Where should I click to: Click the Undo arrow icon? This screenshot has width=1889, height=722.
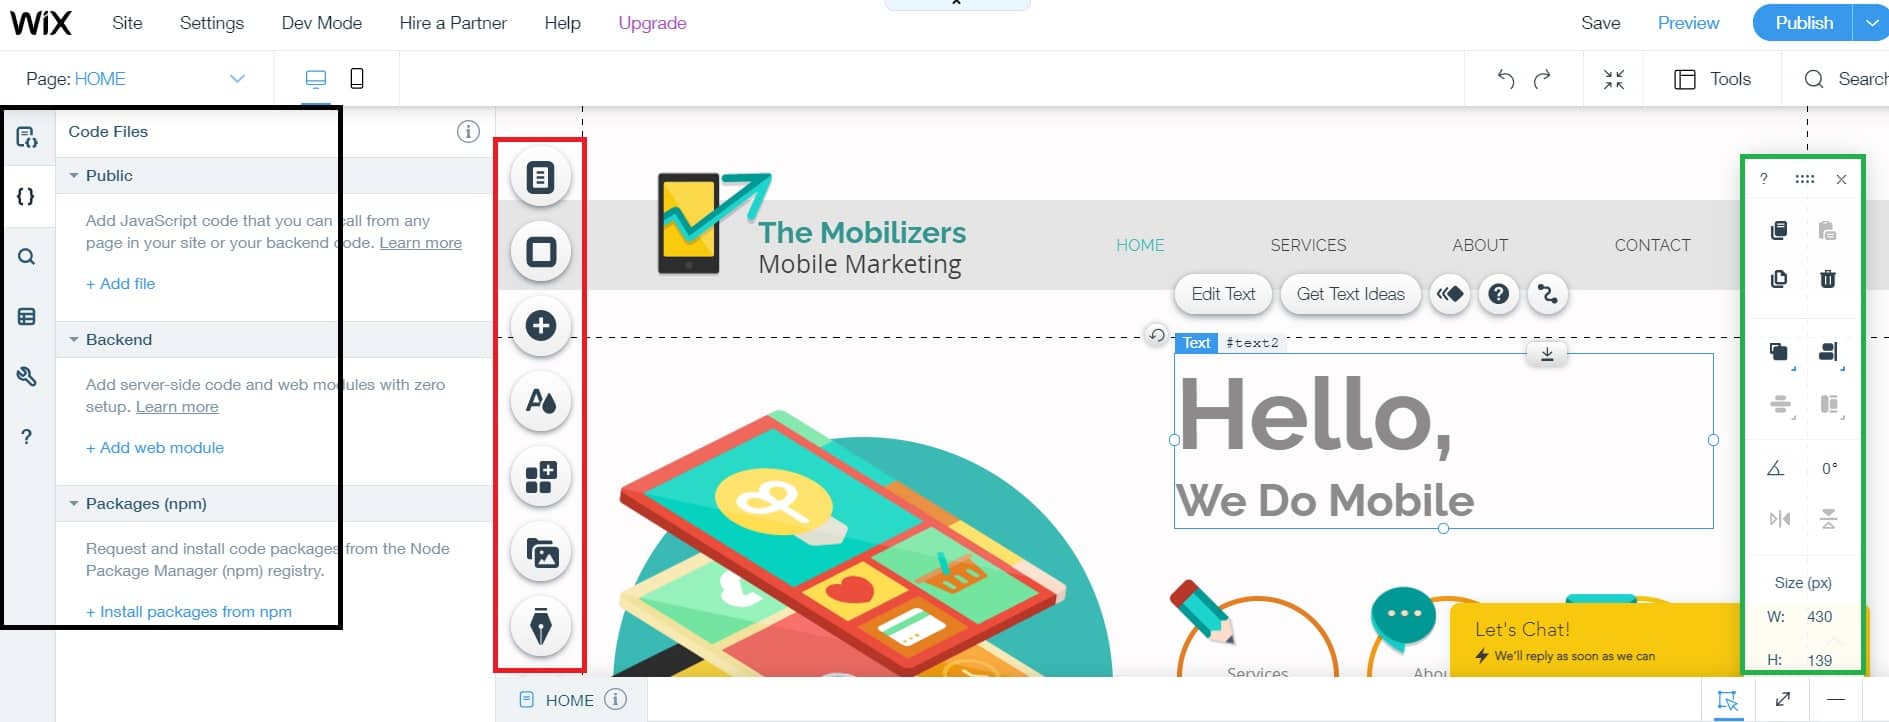pos(1505,79)
